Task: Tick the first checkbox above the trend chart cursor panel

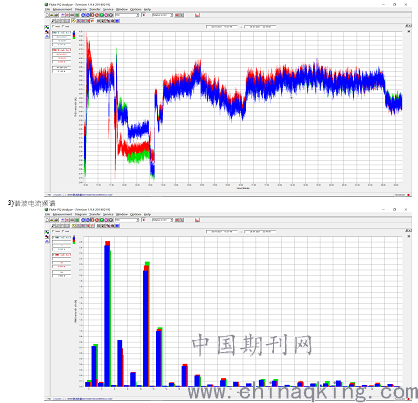Action: click(x=53, y=26)
